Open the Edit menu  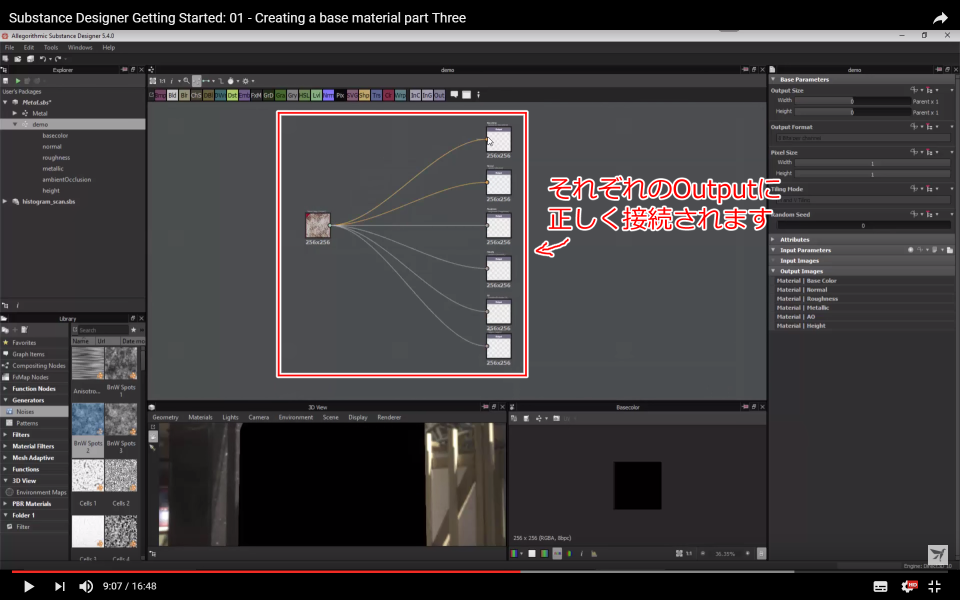(x=29, y=47)
